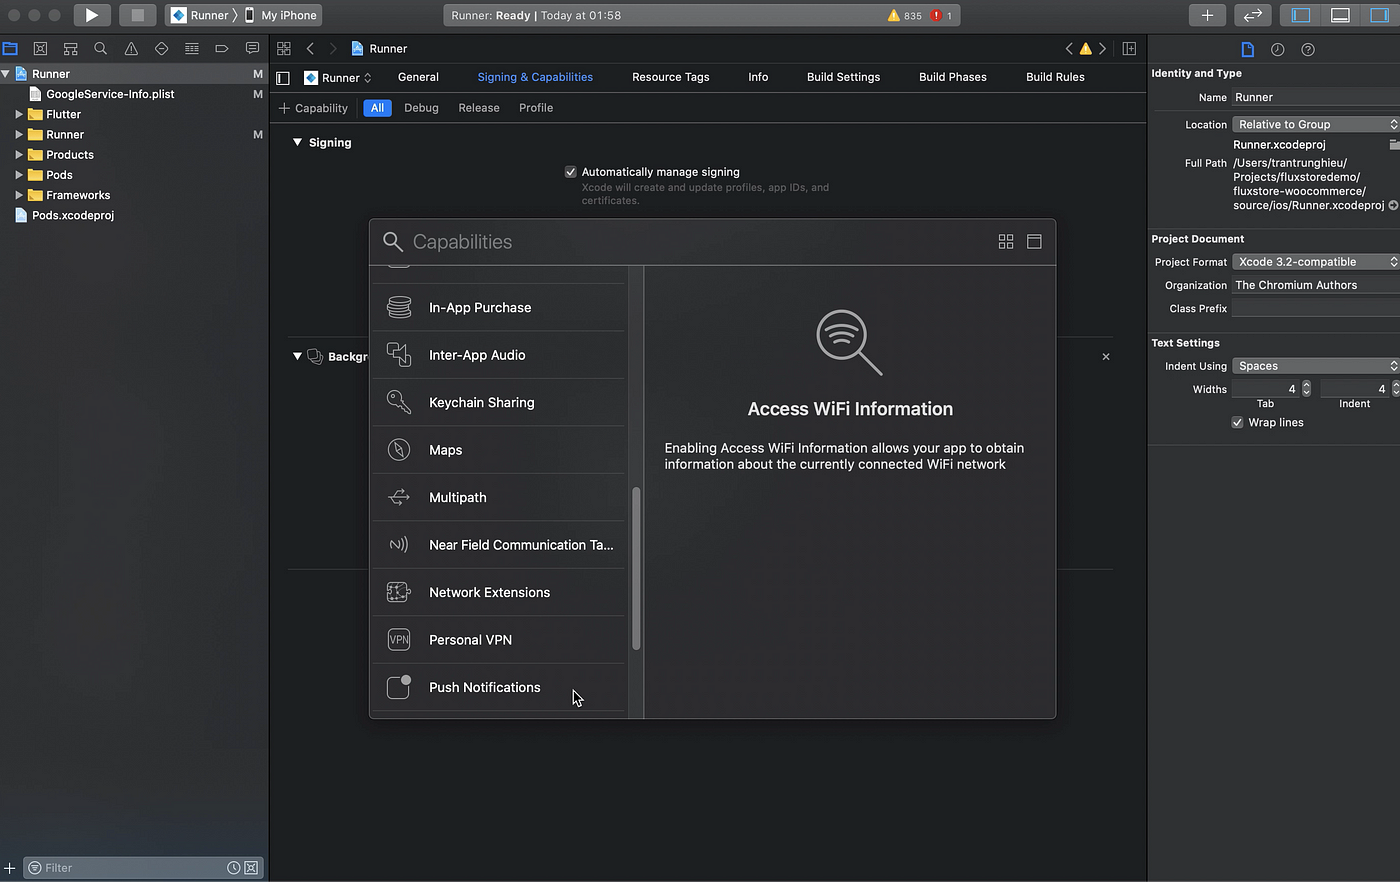Toggle Automatically manage signing checkbox

[571, 172]
